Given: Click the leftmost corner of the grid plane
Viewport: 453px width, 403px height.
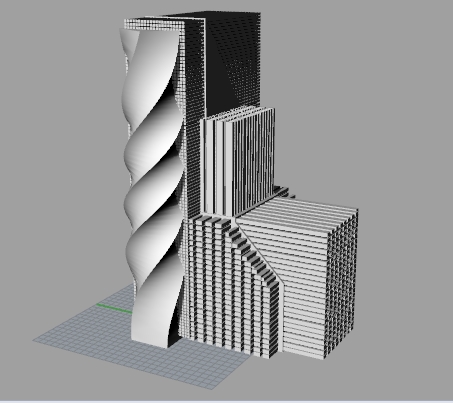Looking at the screenshot, I should click(34, 340).
